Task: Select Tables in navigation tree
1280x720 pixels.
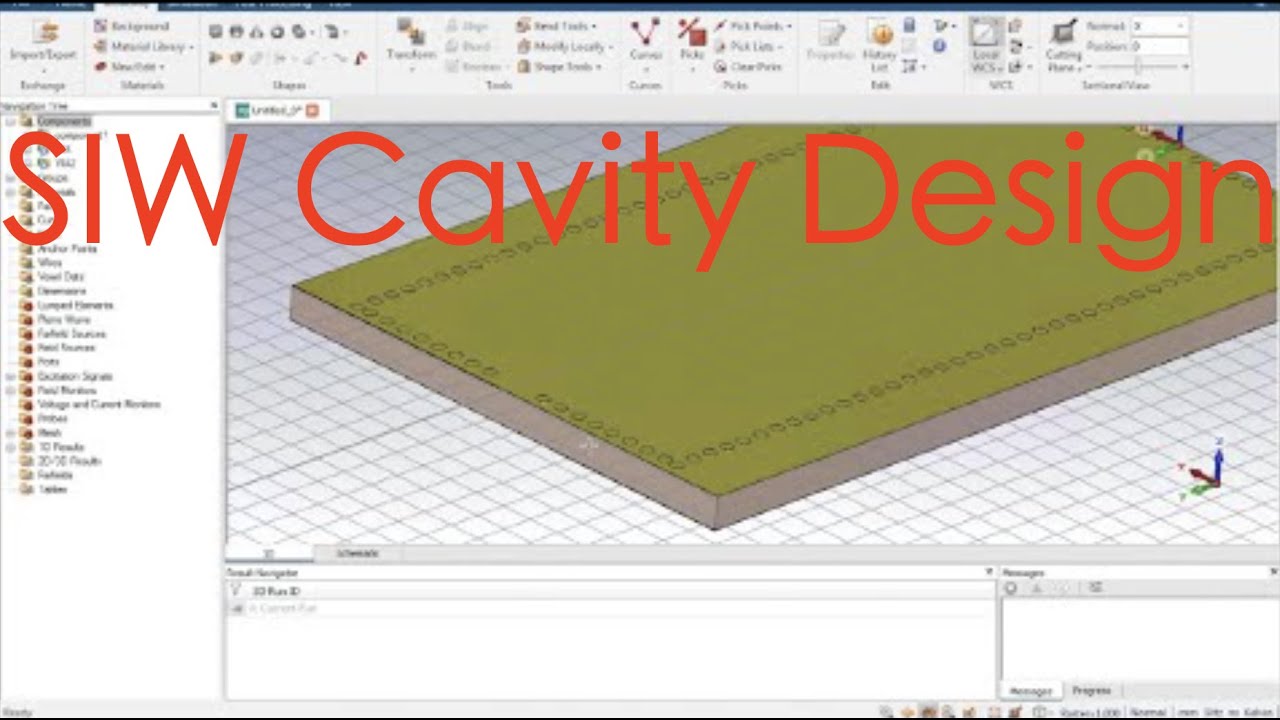Action: click(x=52, y=489)
